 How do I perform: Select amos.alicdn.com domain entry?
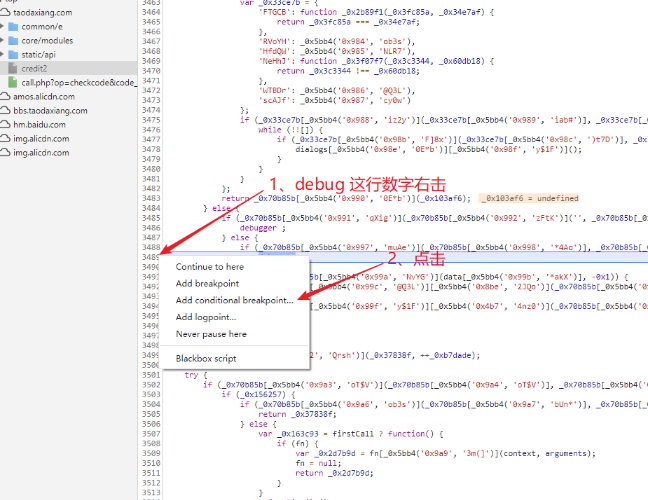coord(44,97)
